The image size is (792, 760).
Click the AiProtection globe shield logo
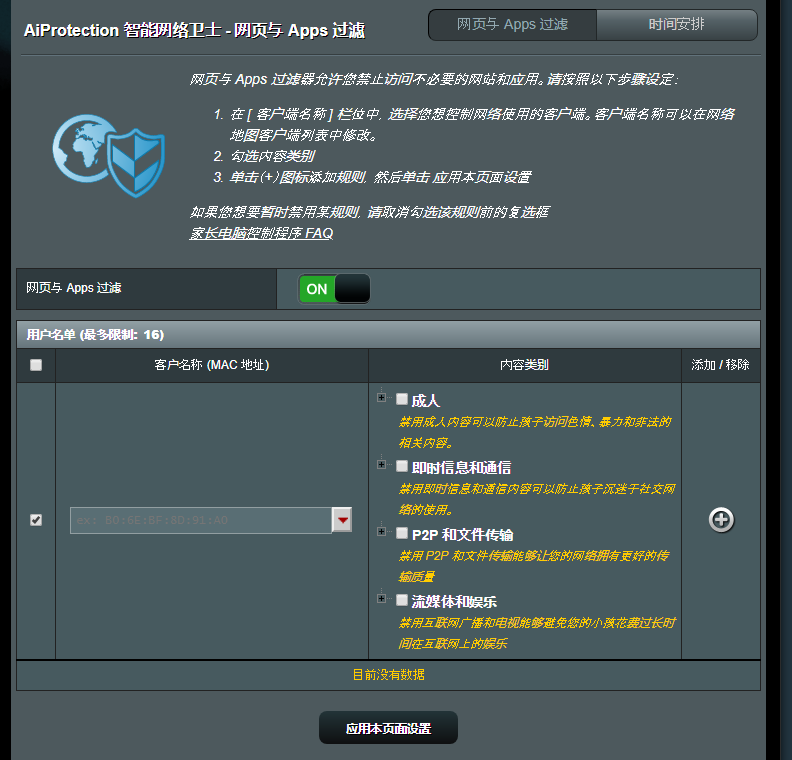tap(109, 156)
